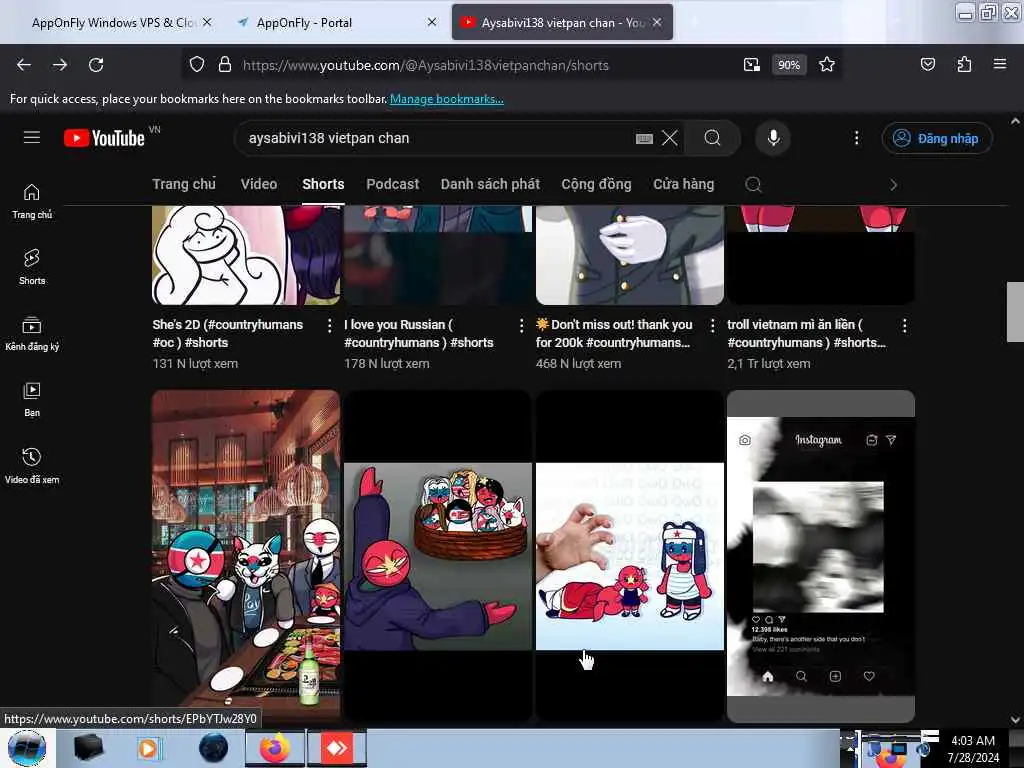Sign in with the Đăng nhập button
This screenshot has width=1024, height=768.
(x=936, y=138)
